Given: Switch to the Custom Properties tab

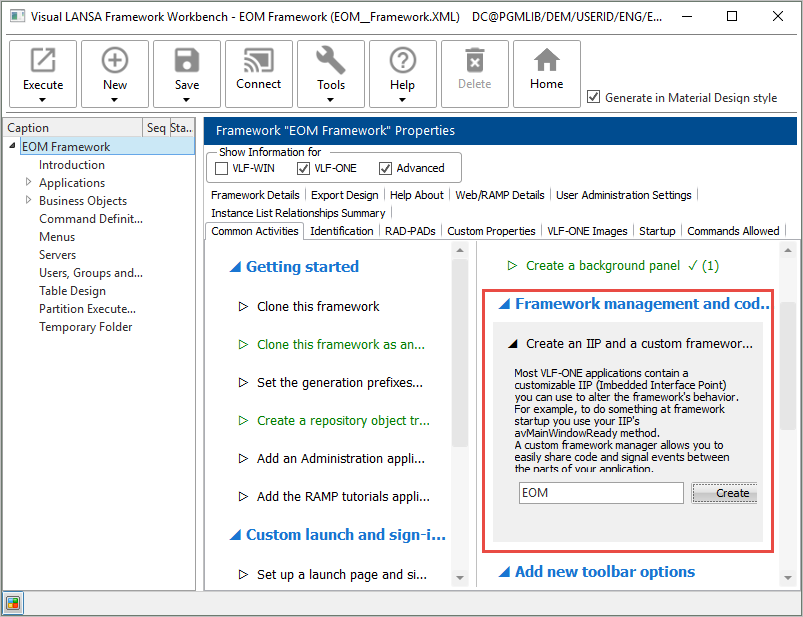Looking at the screenshot, I should (x=491, y=231).
